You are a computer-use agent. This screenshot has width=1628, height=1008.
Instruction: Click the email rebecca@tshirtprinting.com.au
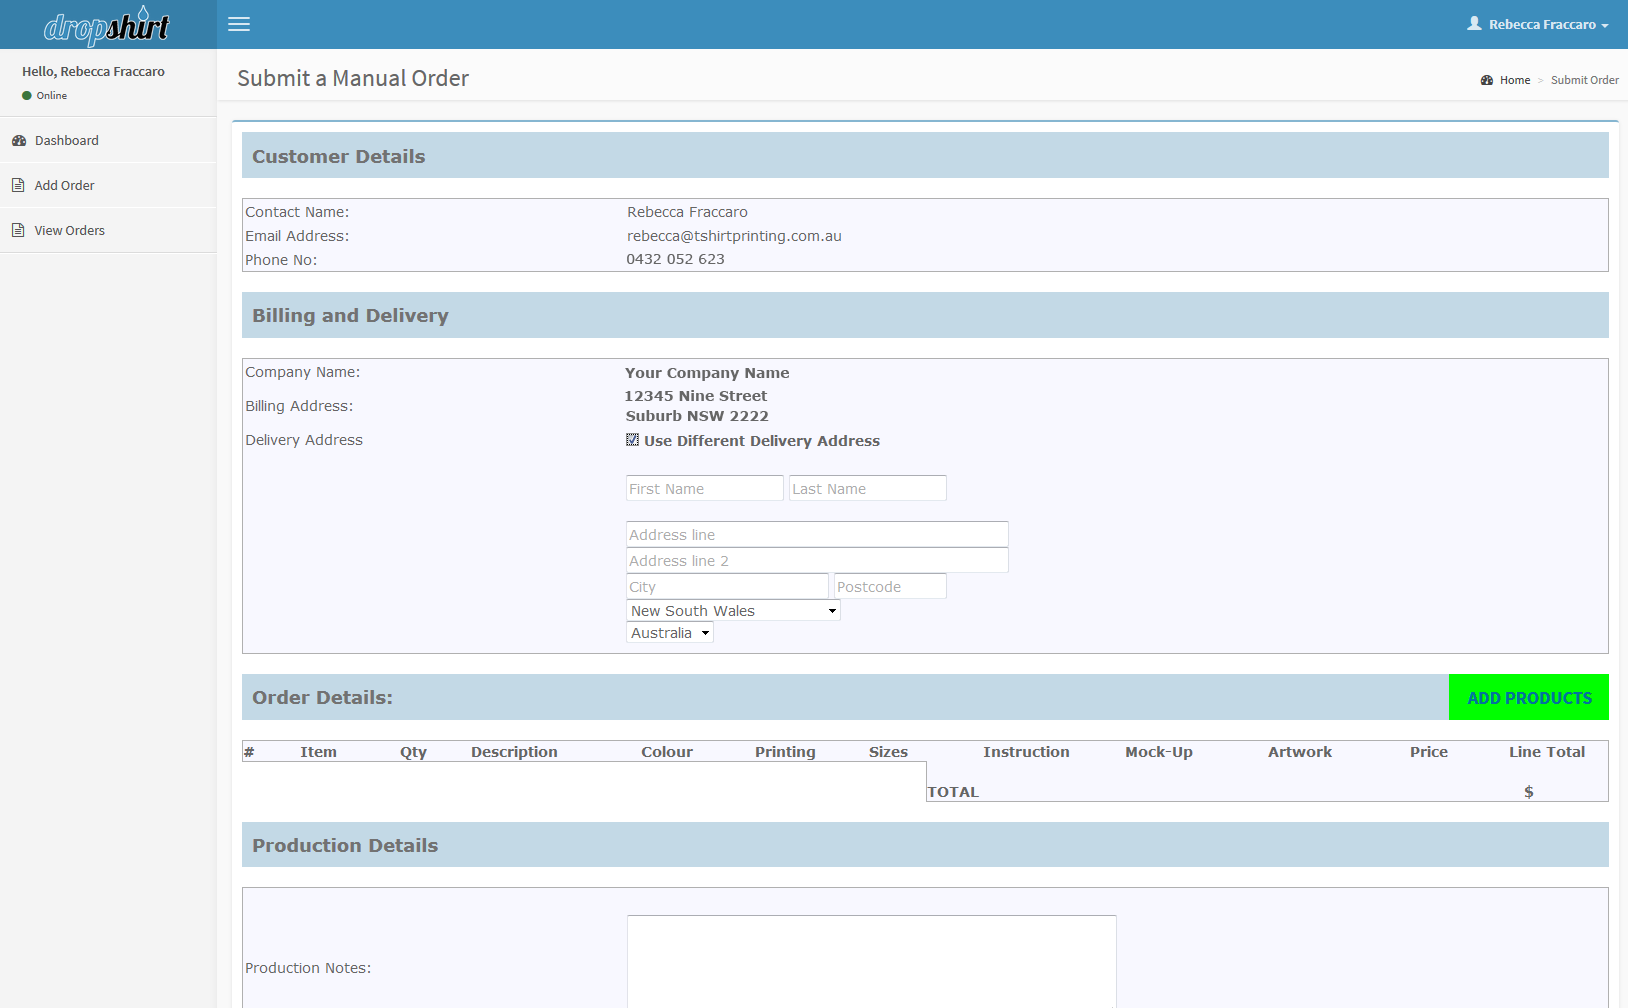734,236
